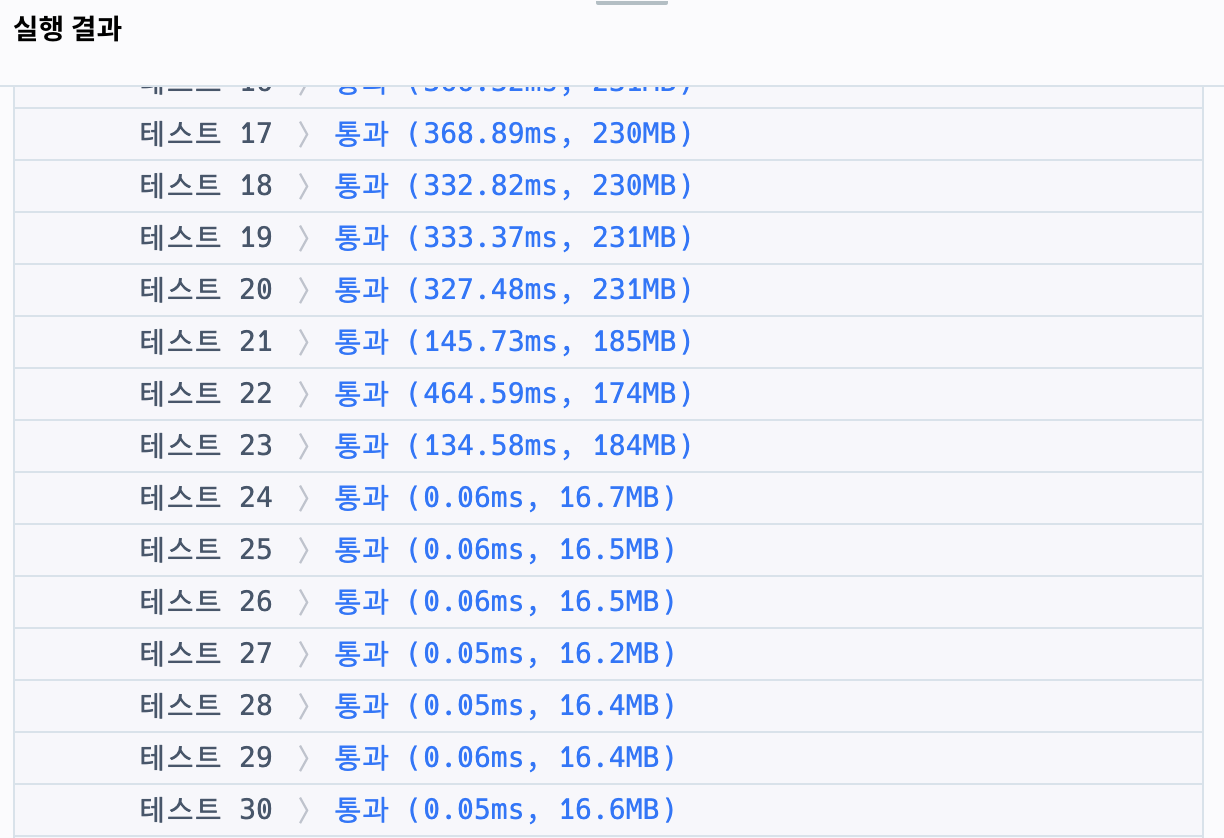Click test 17 result 368.89ms, 230MB
Viewport: 1224px width, 838px height.
[513, 133]
